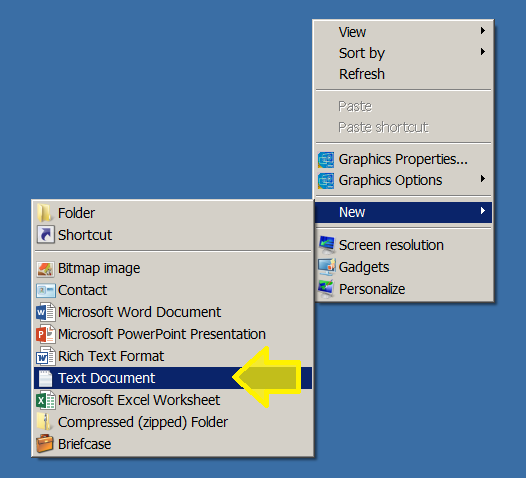Click the Personalize icon
Viewport: 526px width, 478px height.
[326, 289]
